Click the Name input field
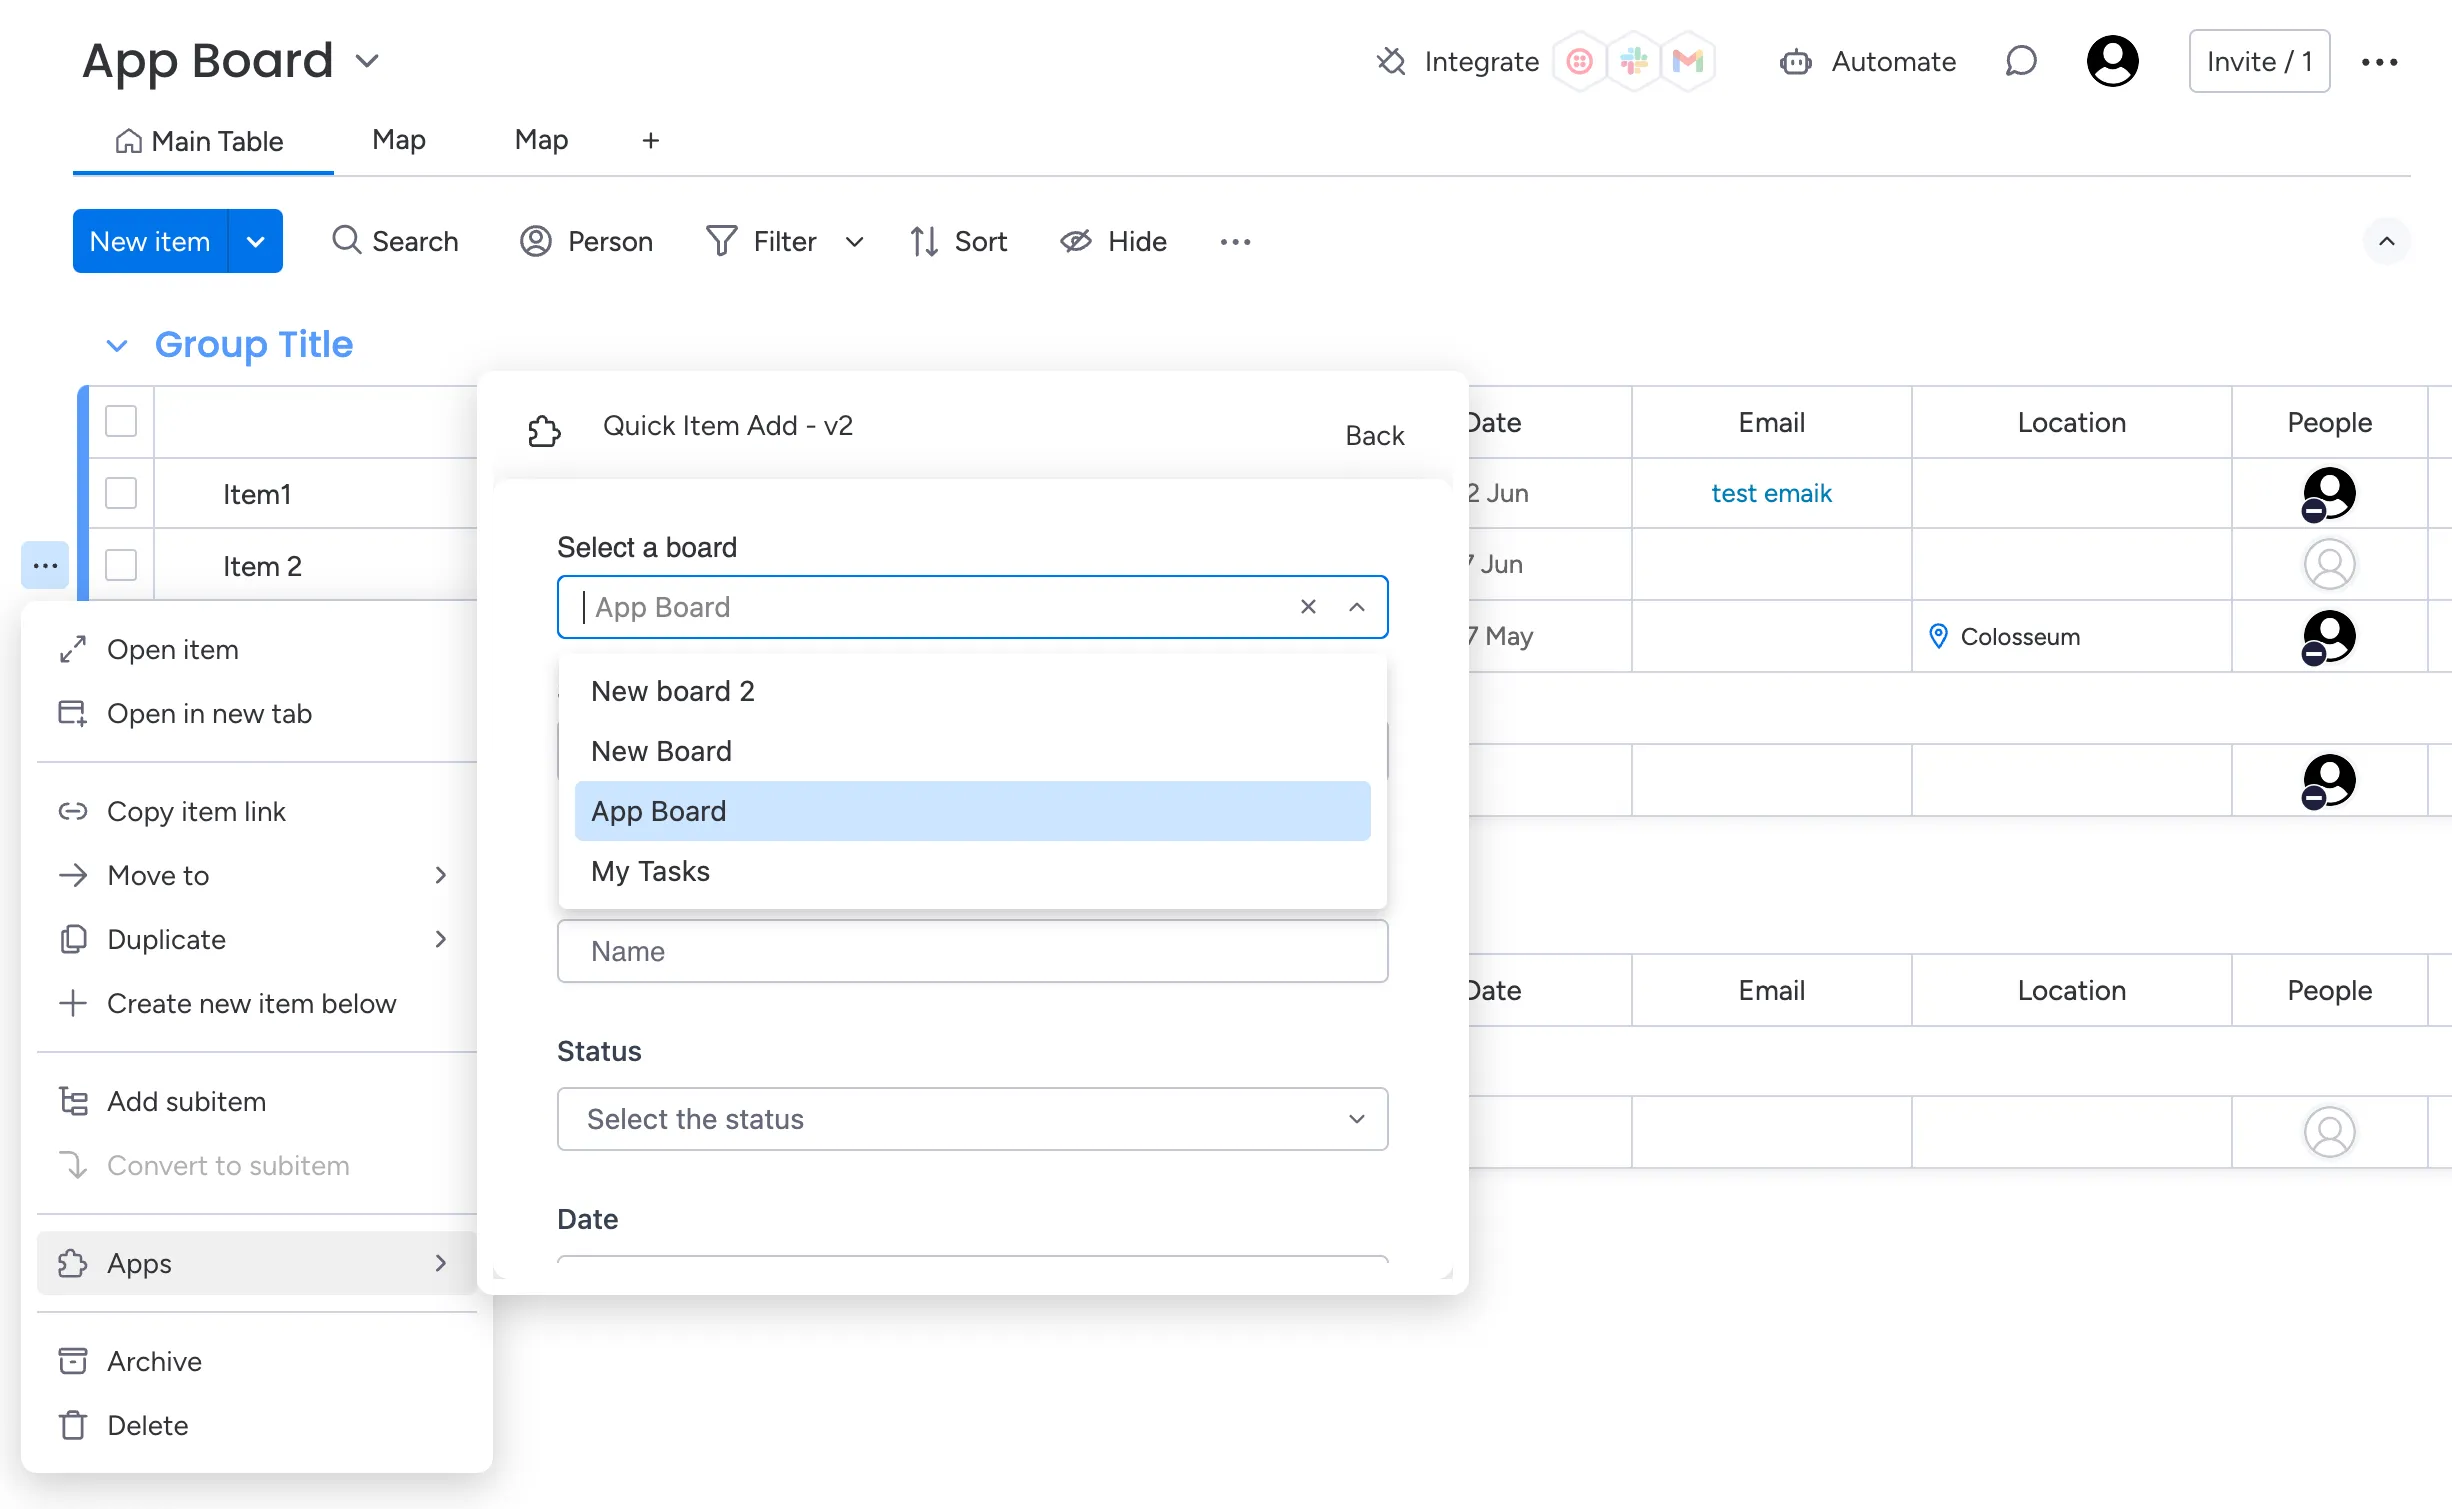The image size is (2452, 1509). coord(971,951)
